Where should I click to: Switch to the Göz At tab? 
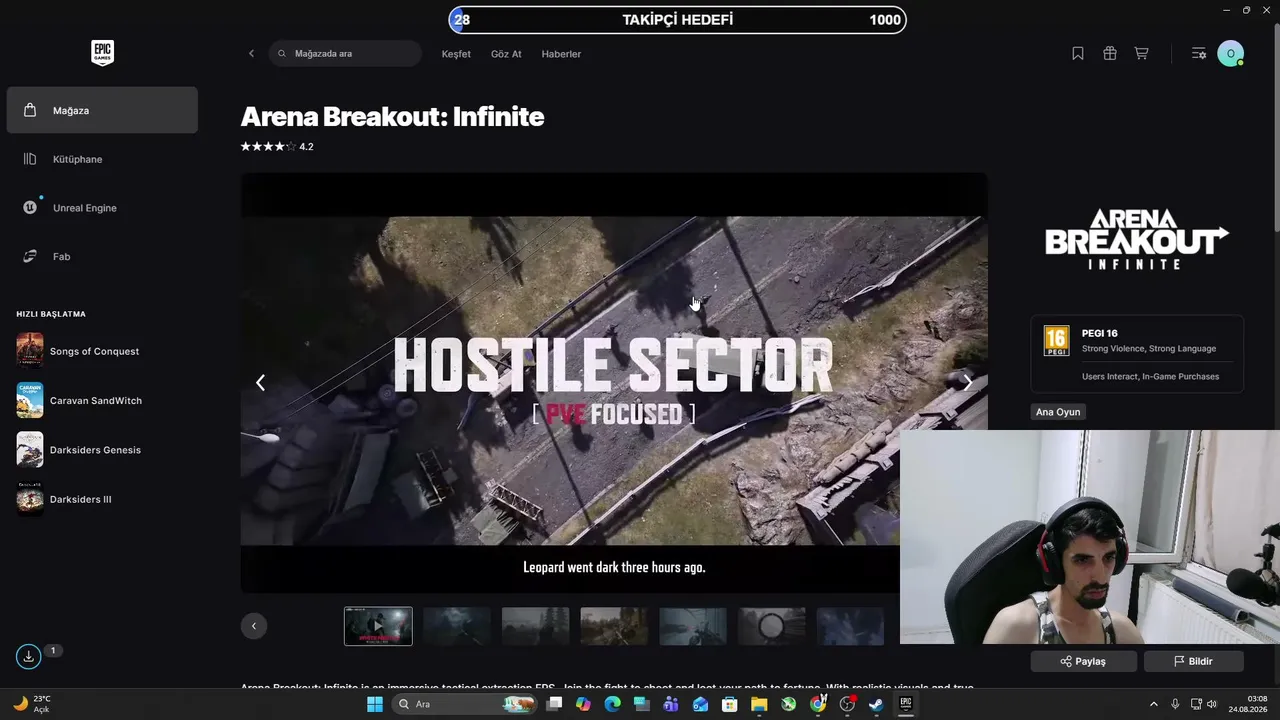click(x=506, y=54)
